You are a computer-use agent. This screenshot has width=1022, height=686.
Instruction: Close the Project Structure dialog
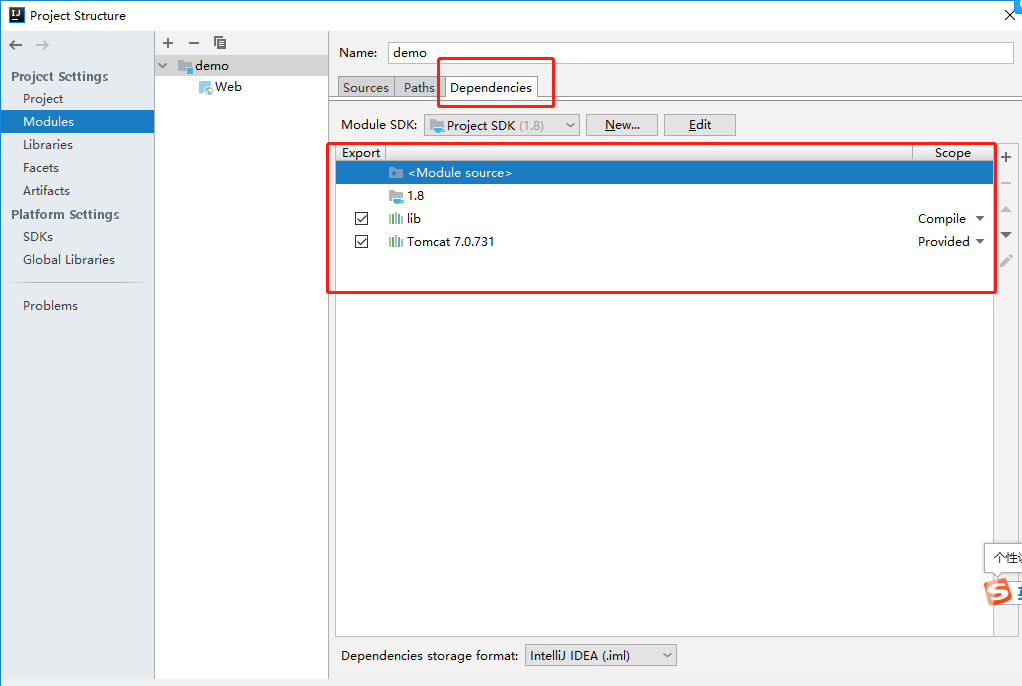(x=1010, y=15)
